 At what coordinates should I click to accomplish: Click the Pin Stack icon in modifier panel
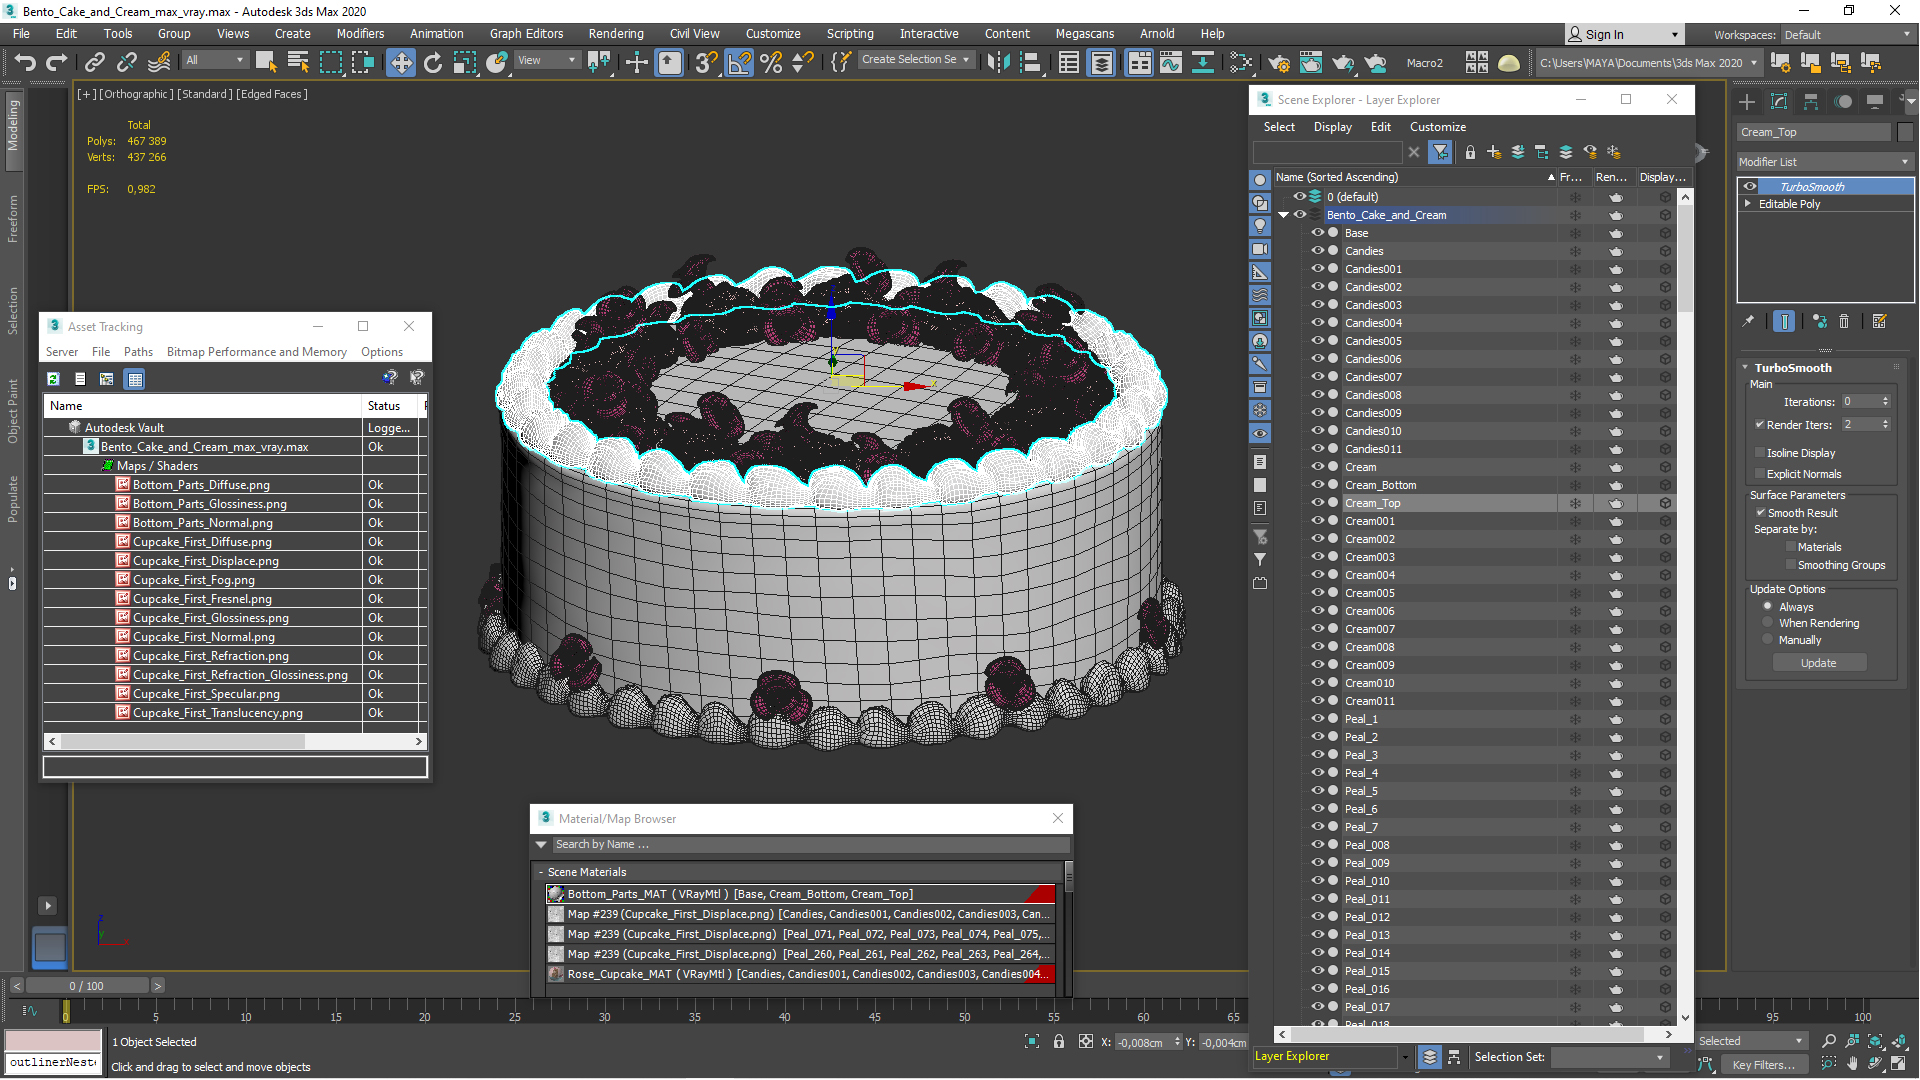(1748, 321)
